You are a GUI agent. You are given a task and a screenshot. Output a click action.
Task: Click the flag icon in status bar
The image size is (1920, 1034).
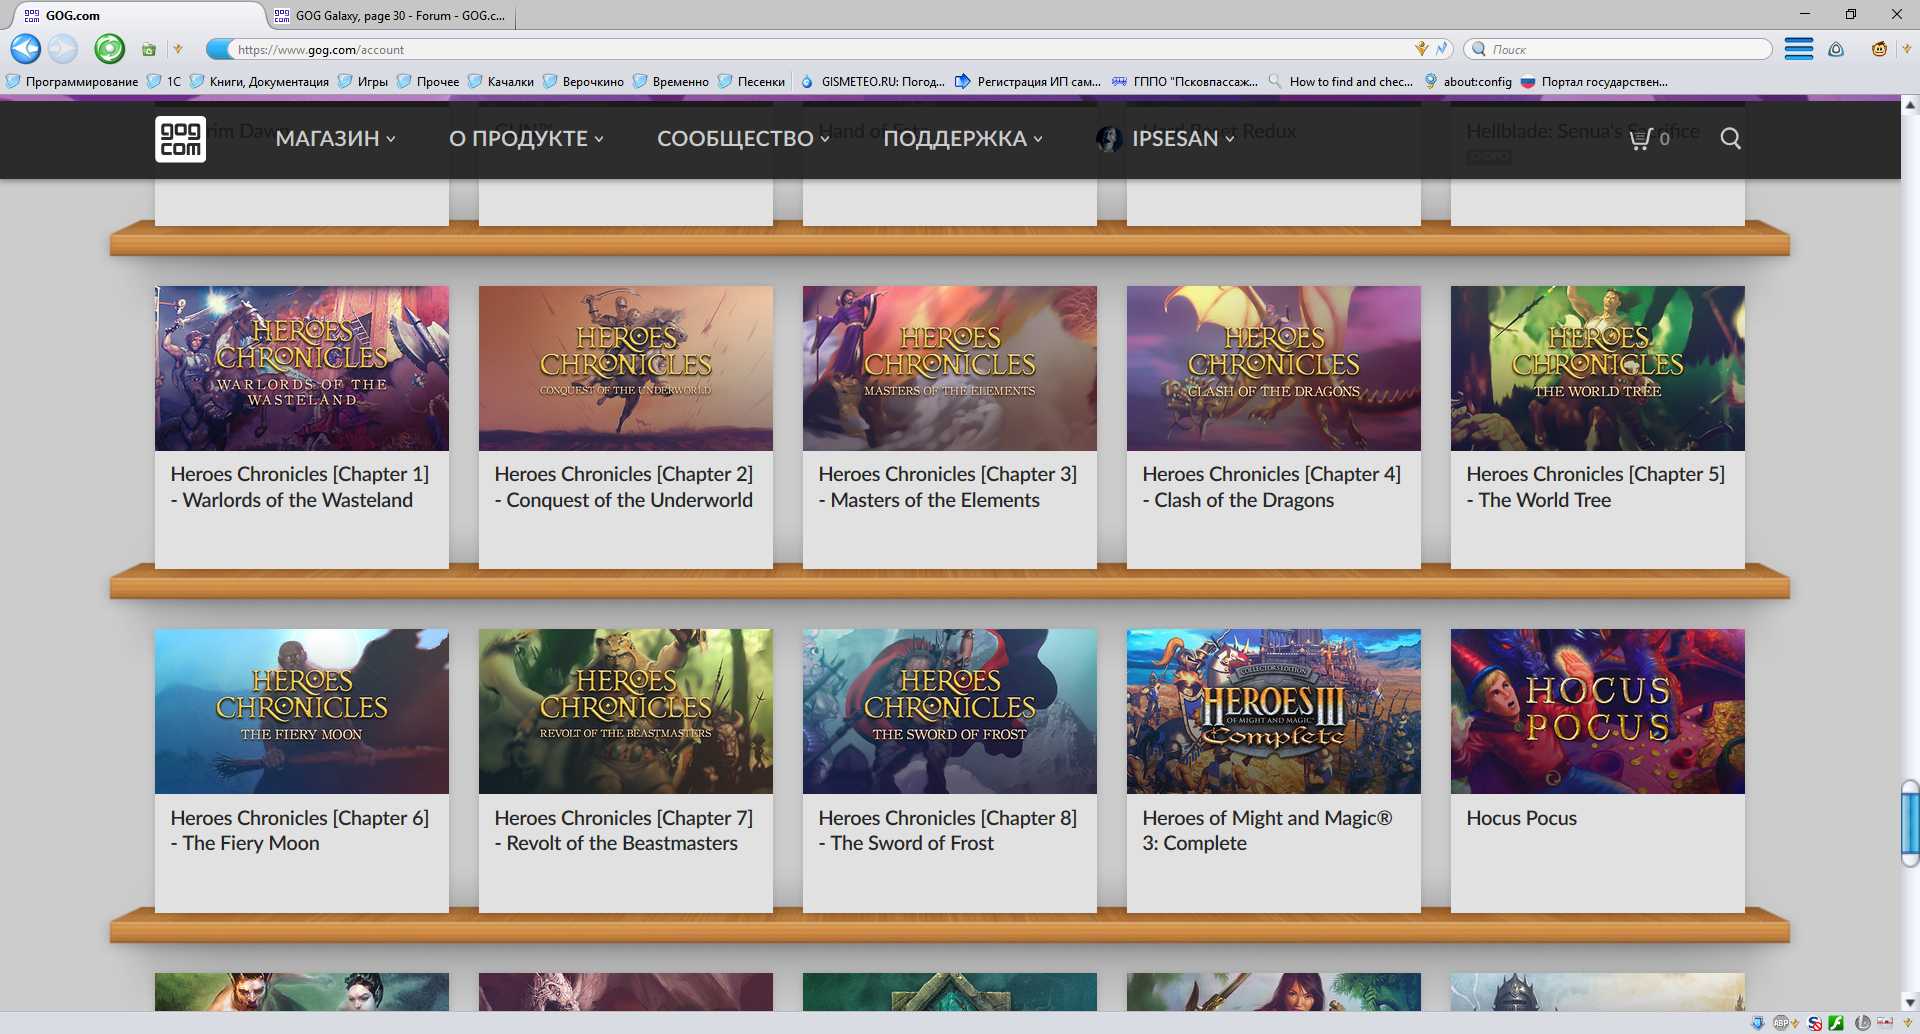point(1884,1022)
